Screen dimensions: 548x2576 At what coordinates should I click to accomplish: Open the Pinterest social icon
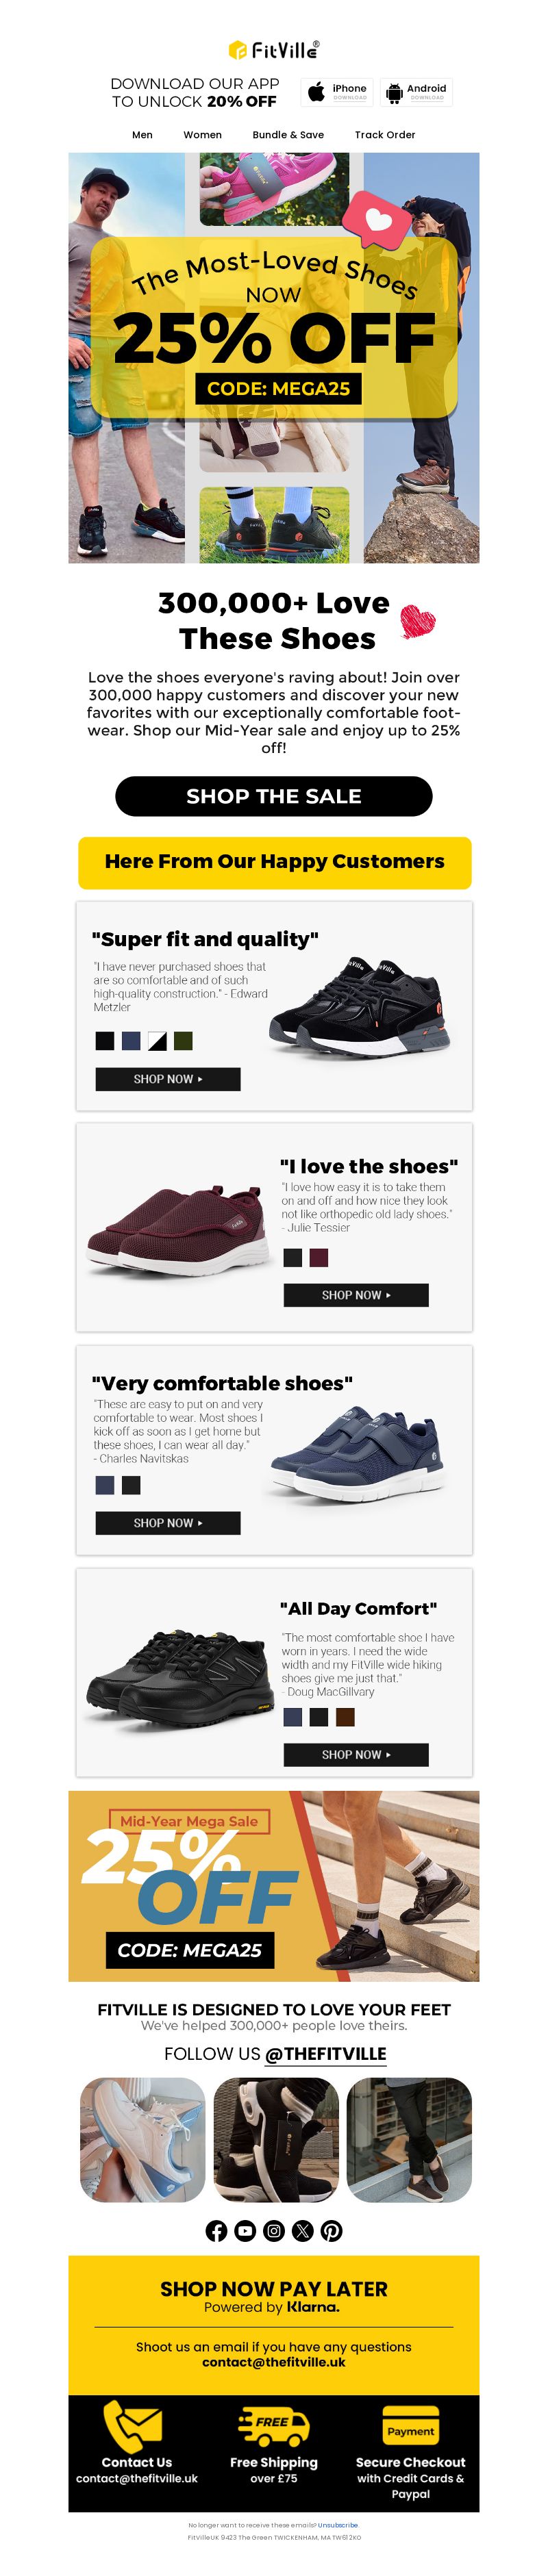(331, 2230)
